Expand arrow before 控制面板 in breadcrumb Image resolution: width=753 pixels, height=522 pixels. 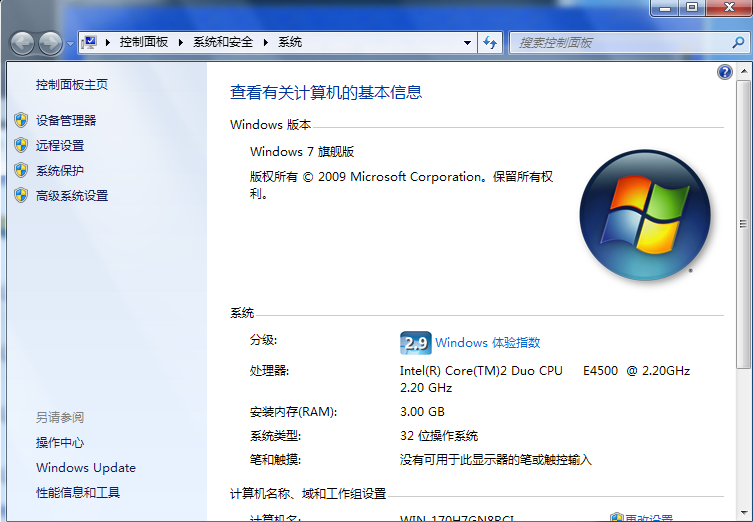click(108, 43)
